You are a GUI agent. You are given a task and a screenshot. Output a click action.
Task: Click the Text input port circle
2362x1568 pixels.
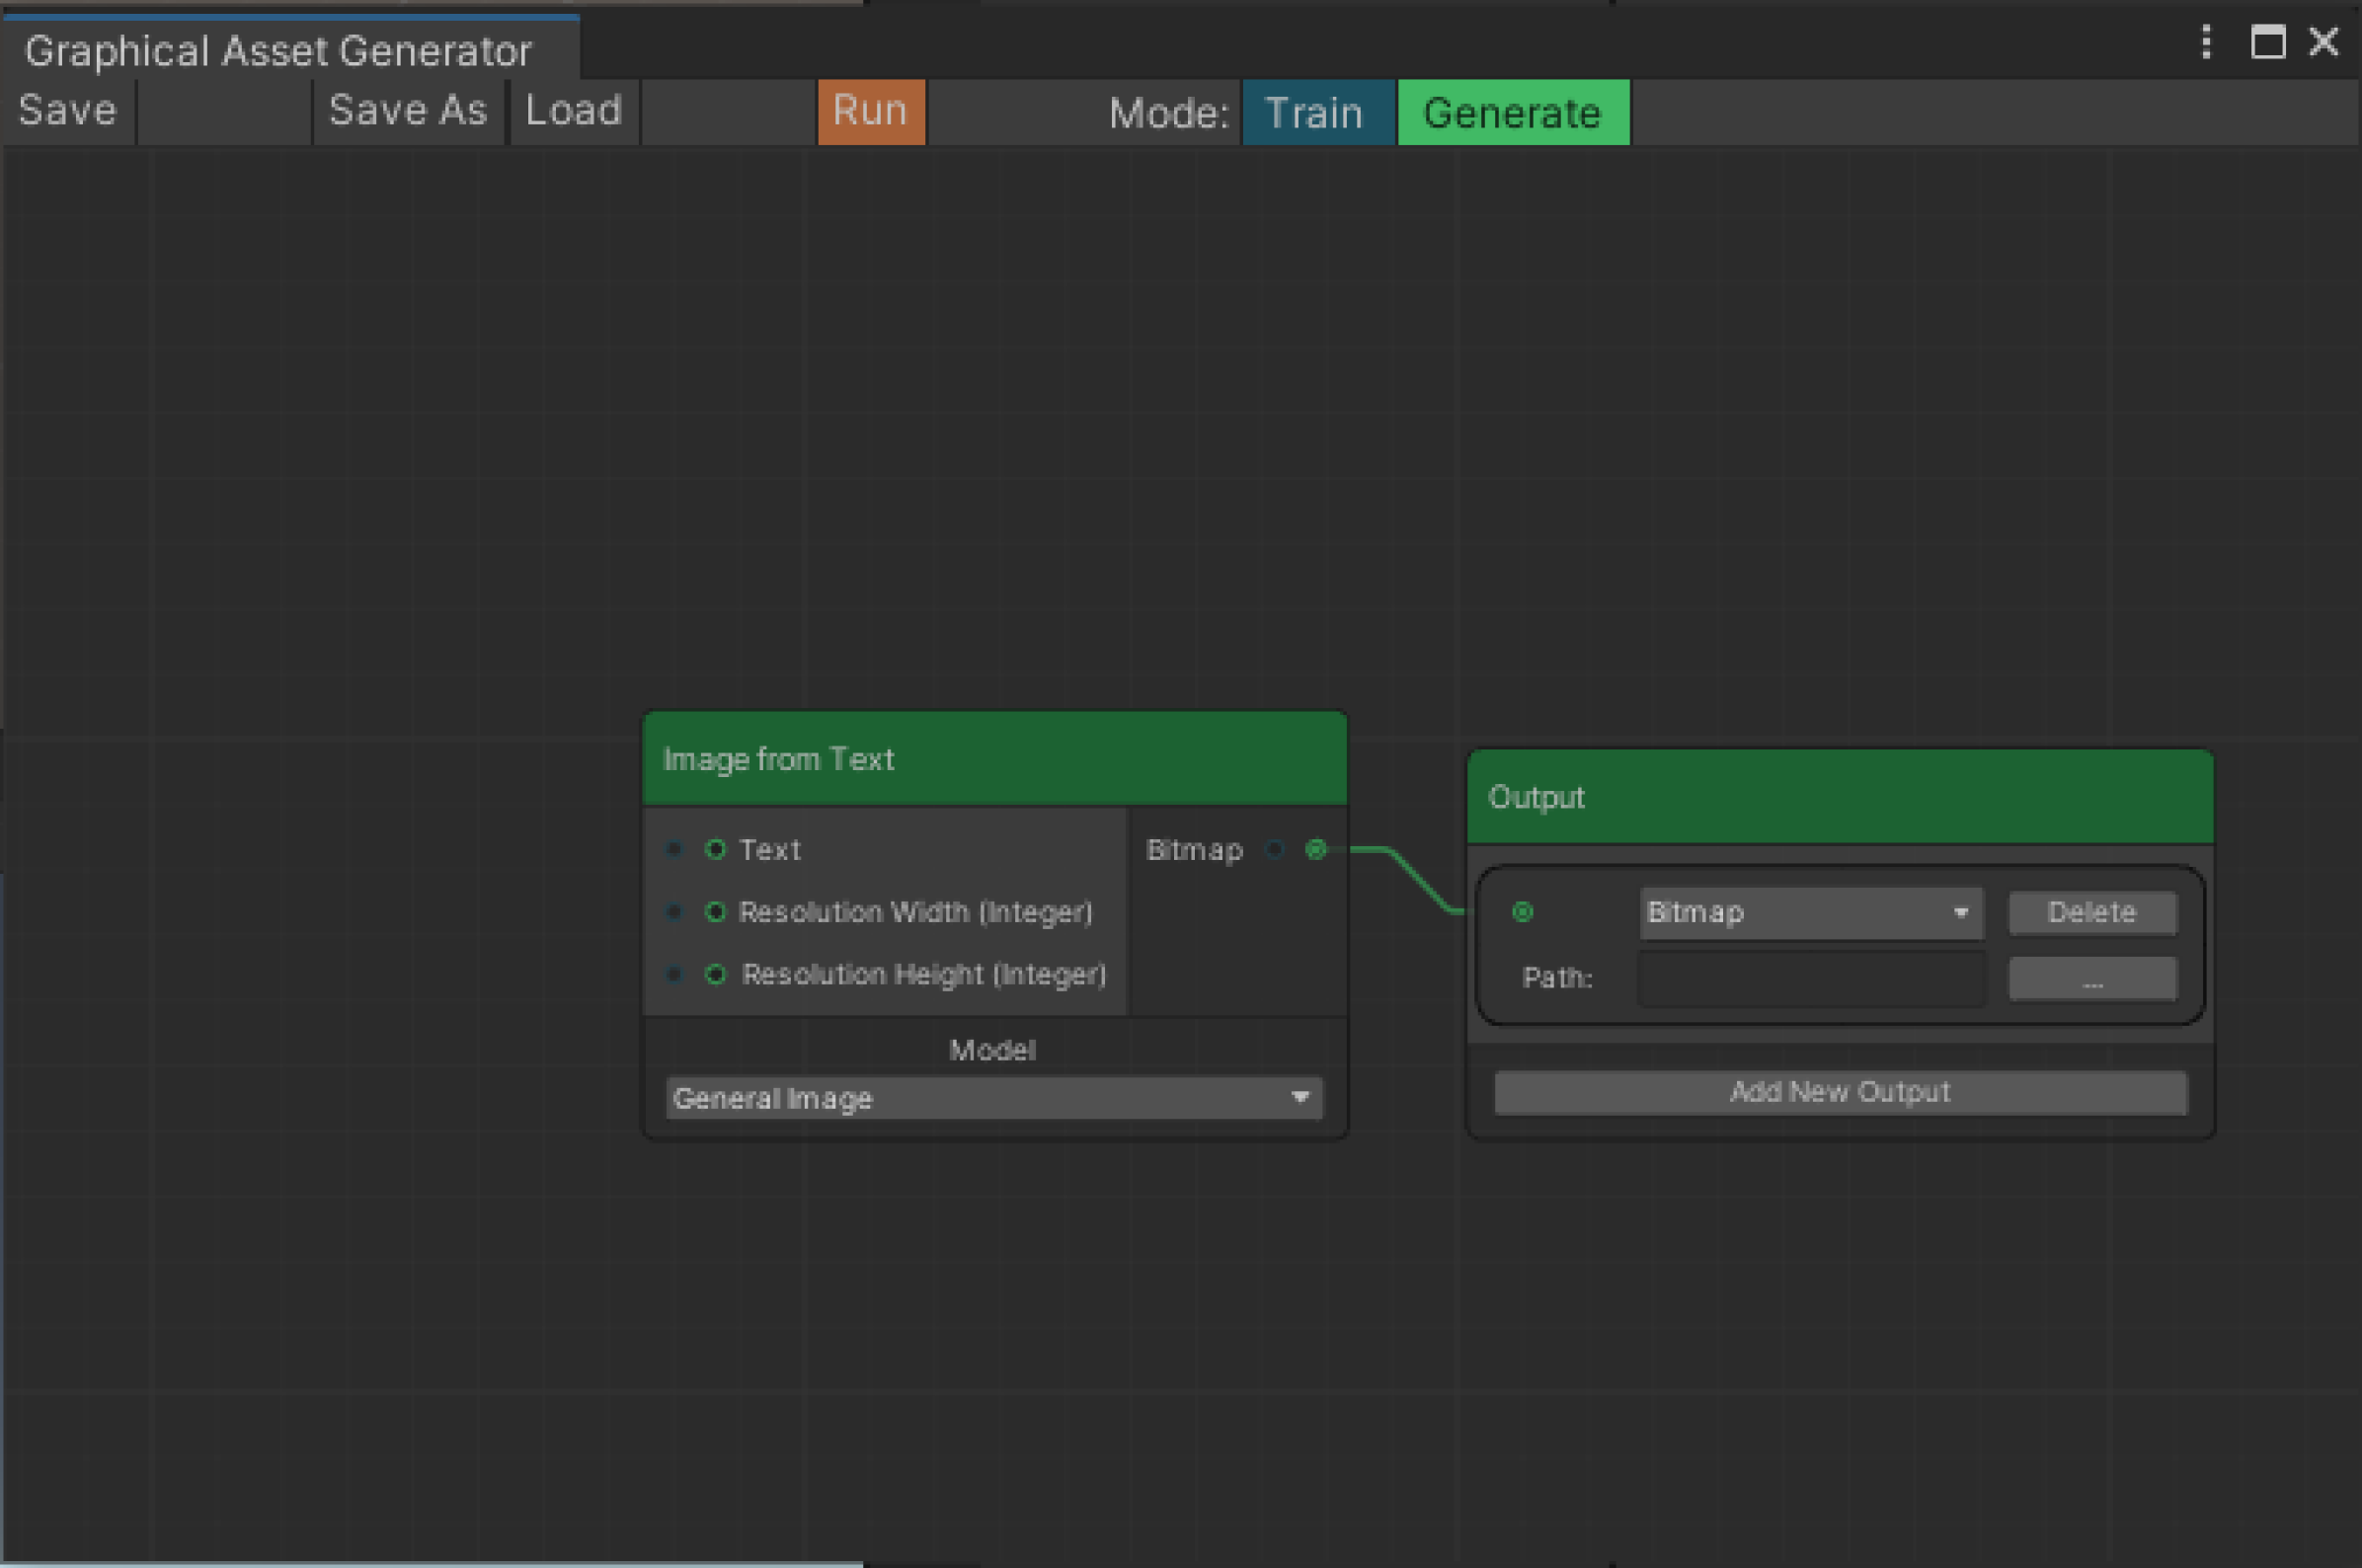tap(714, 850)
